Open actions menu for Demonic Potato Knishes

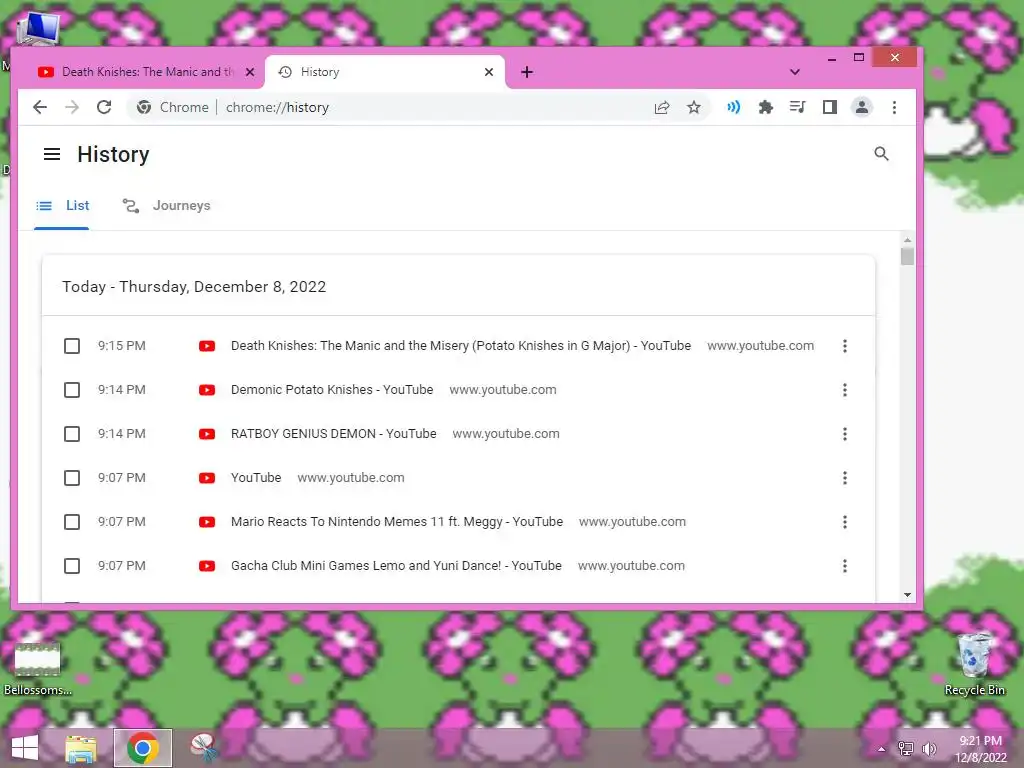pos(844,390)
